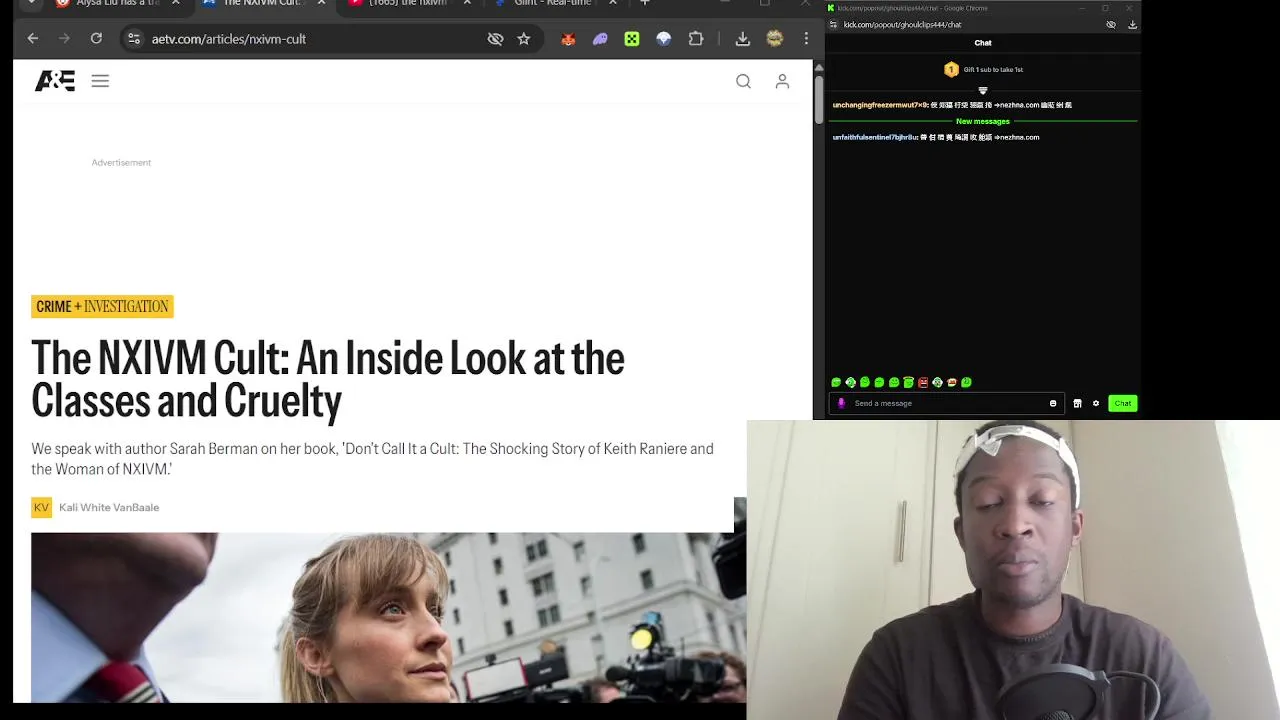This screenshot has height=720, width=1280.
Task: Click the 'Advertisement' label
Action: (121, 162)
